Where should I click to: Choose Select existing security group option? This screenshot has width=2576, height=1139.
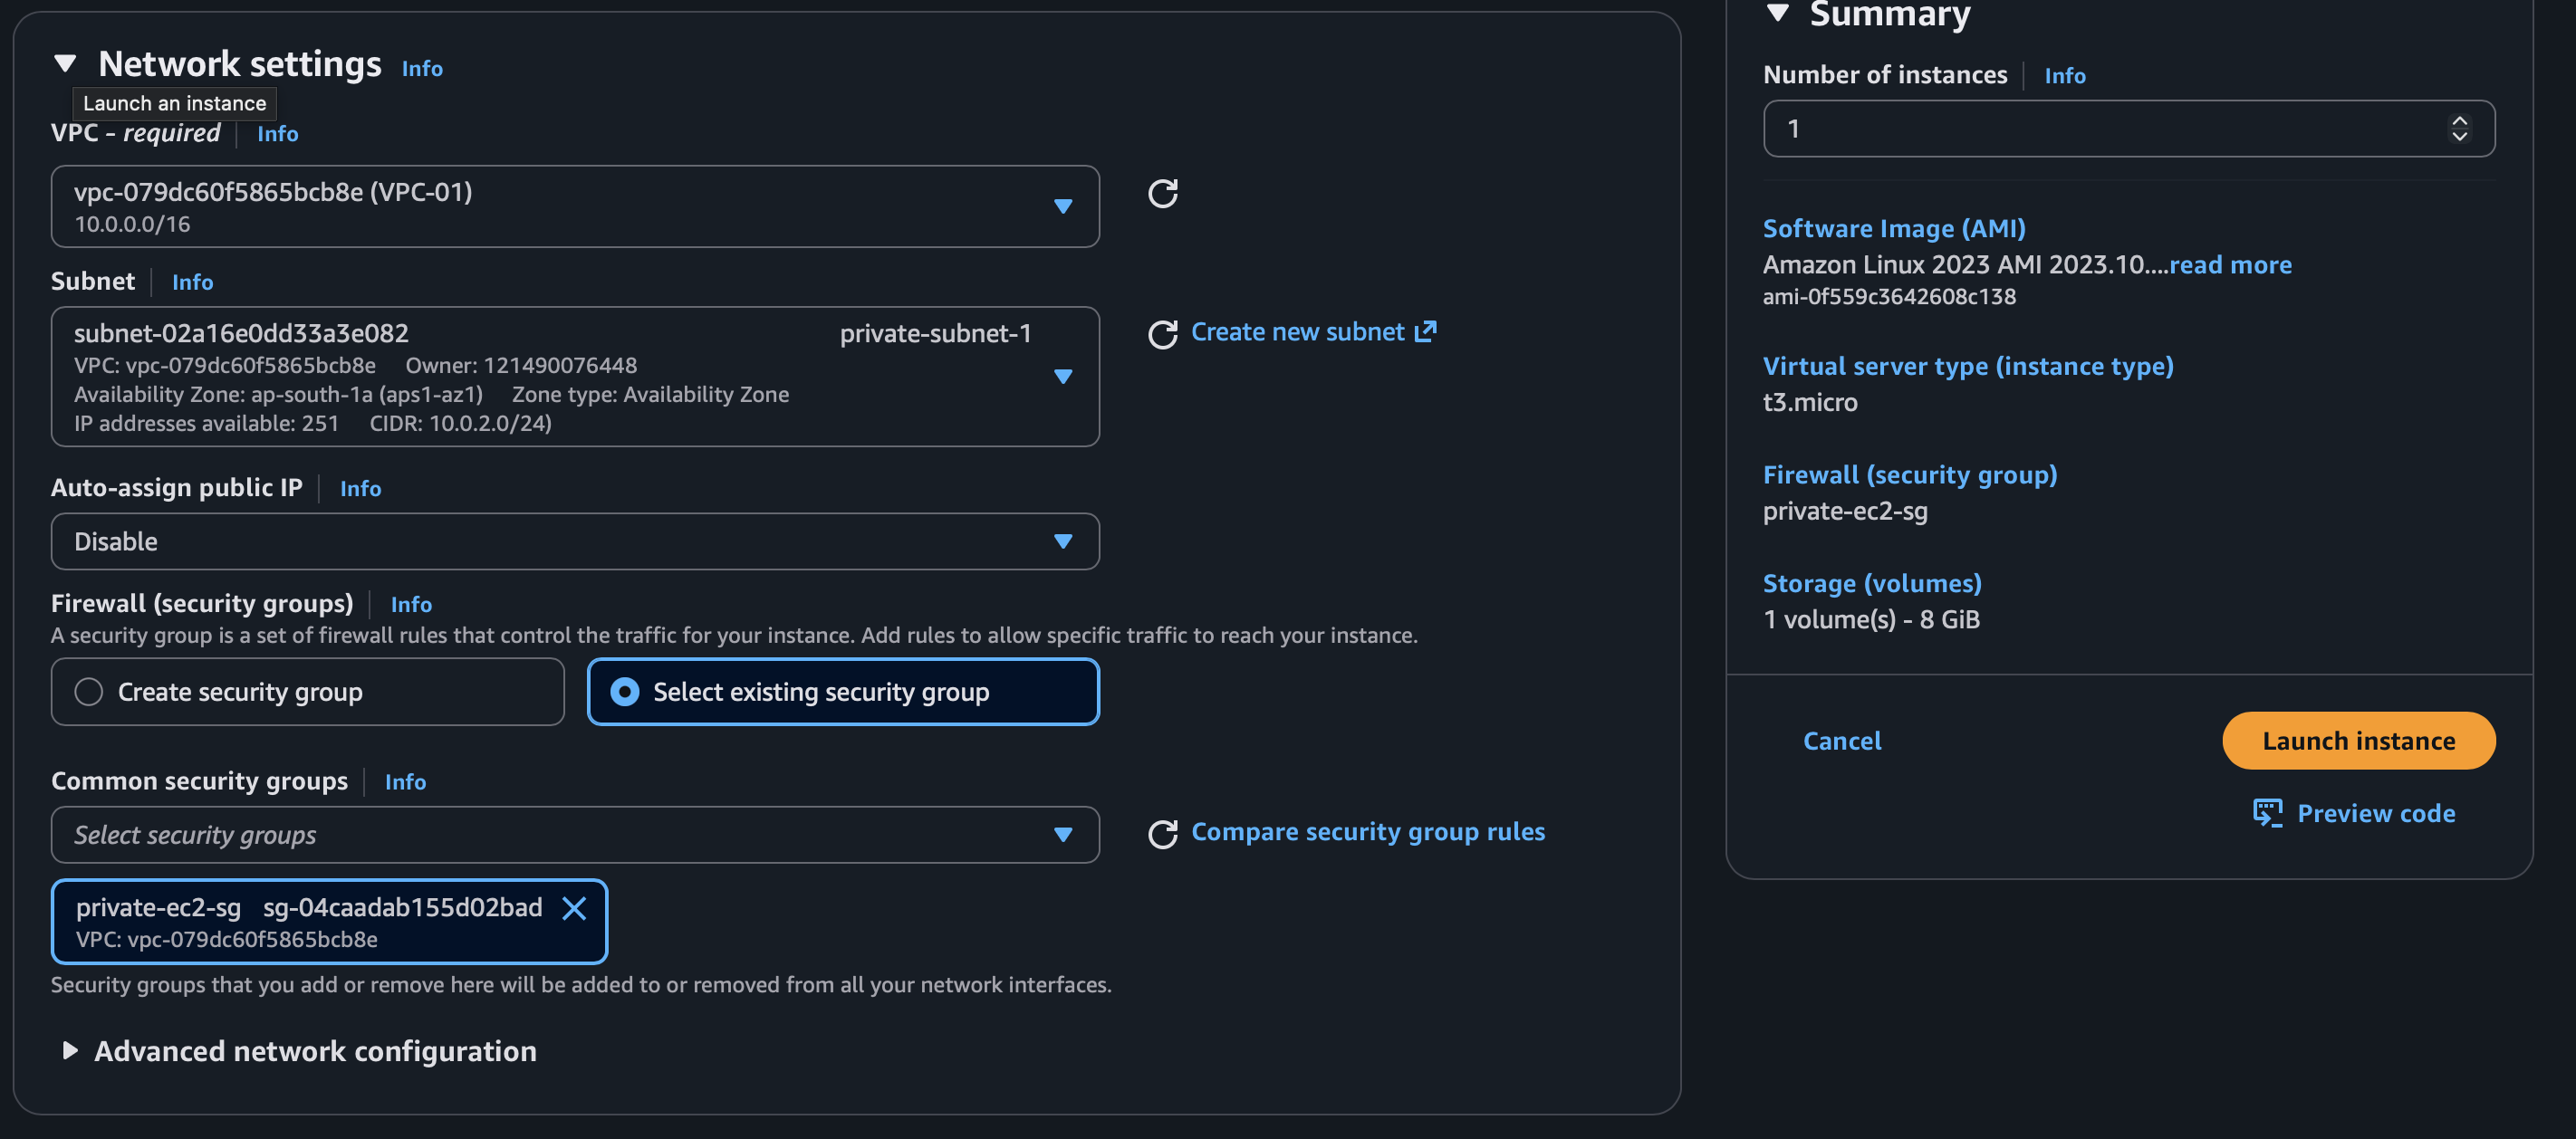[625, 692]
